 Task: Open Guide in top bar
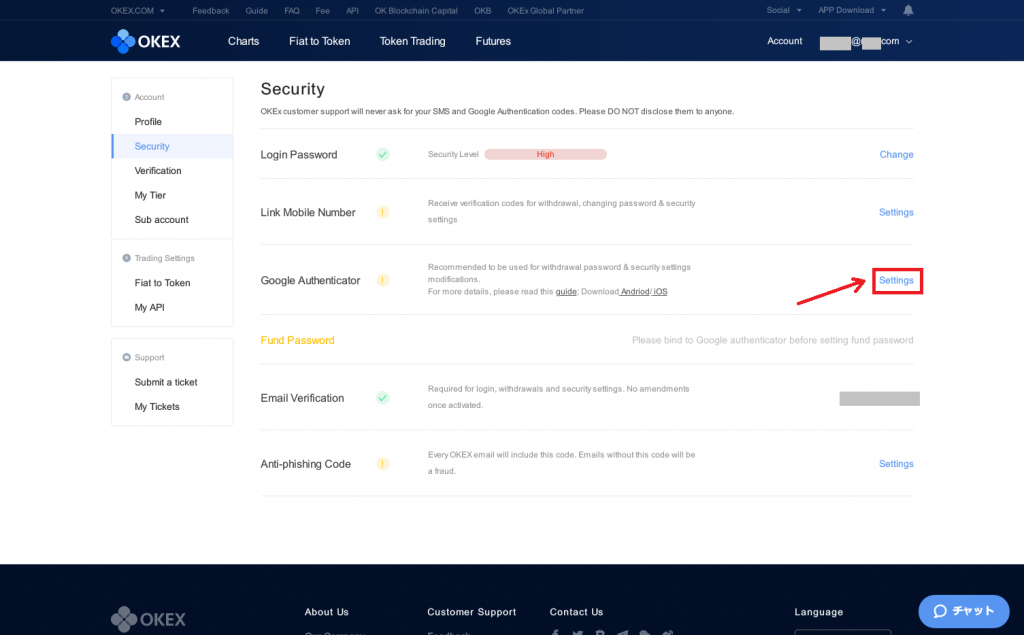pyautogui.click(x=257, y=10)
